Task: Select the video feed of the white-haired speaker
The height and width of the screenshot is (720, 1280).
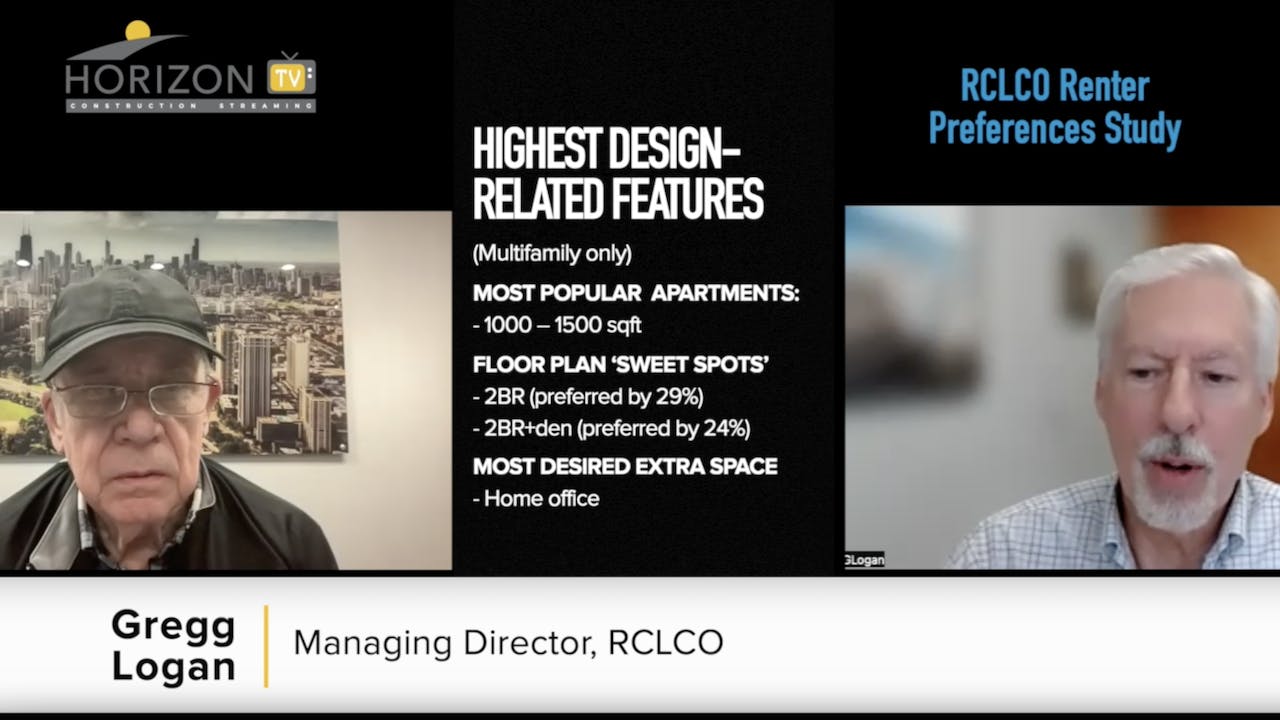Action: click(x=1062, y=388)
